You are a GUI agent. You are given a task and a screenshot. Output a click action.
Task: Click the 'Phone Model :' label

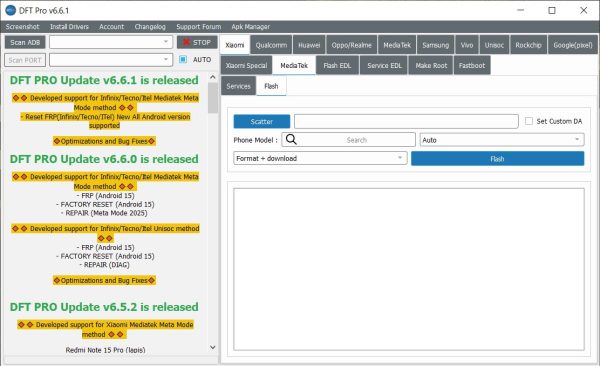(x=256, y=140)
